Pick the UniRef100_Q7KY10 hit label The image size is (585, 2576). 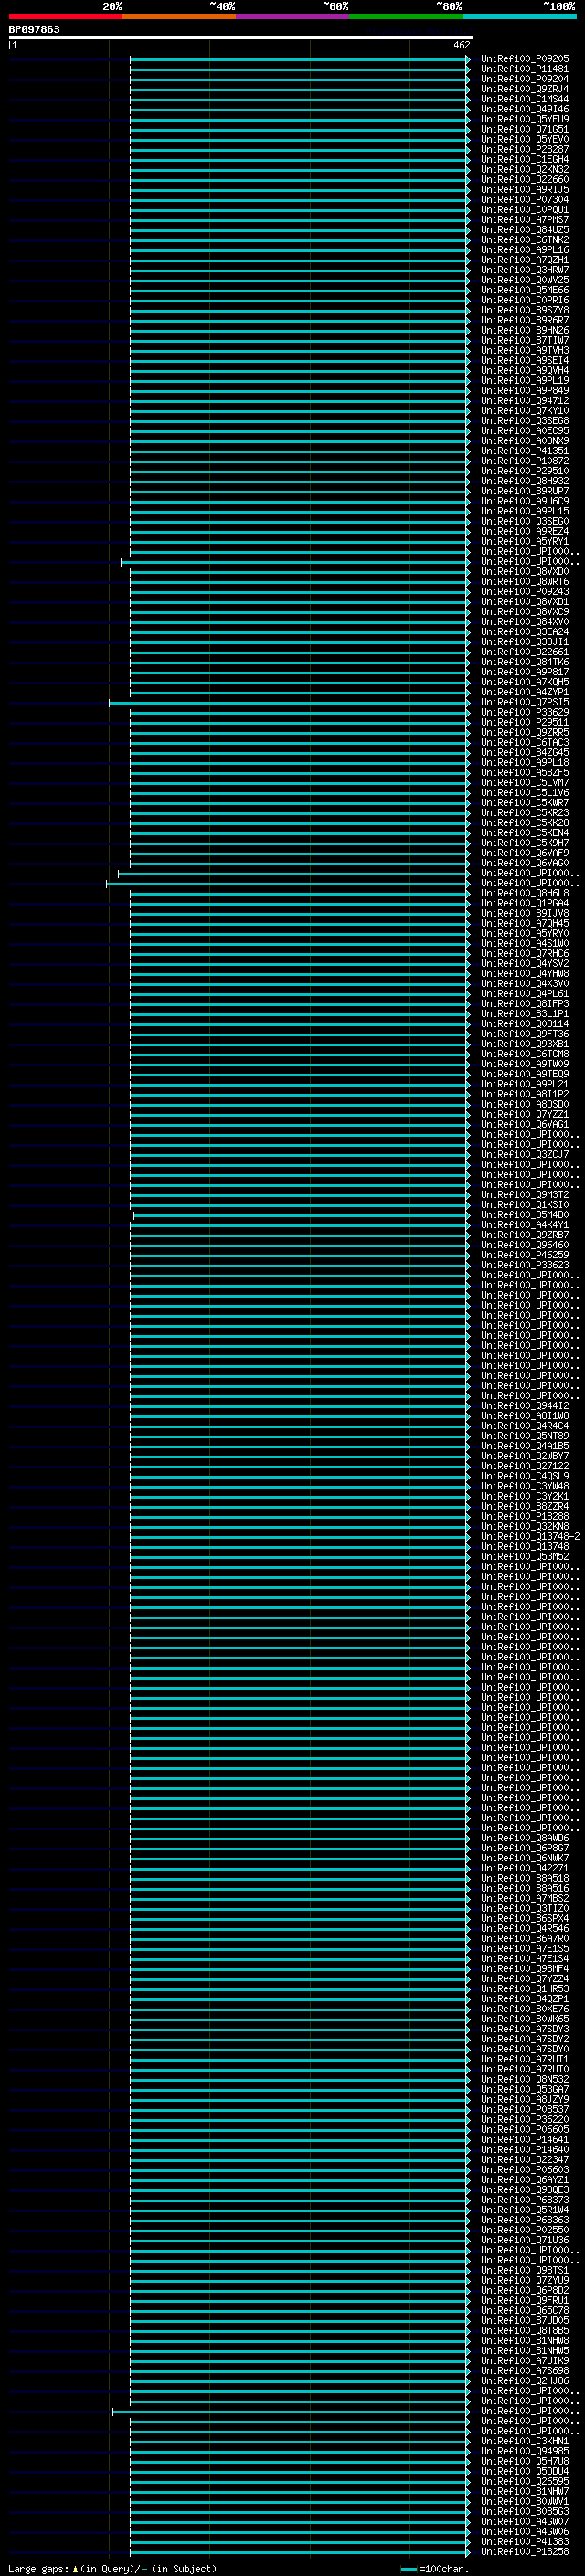coord(525,411)
